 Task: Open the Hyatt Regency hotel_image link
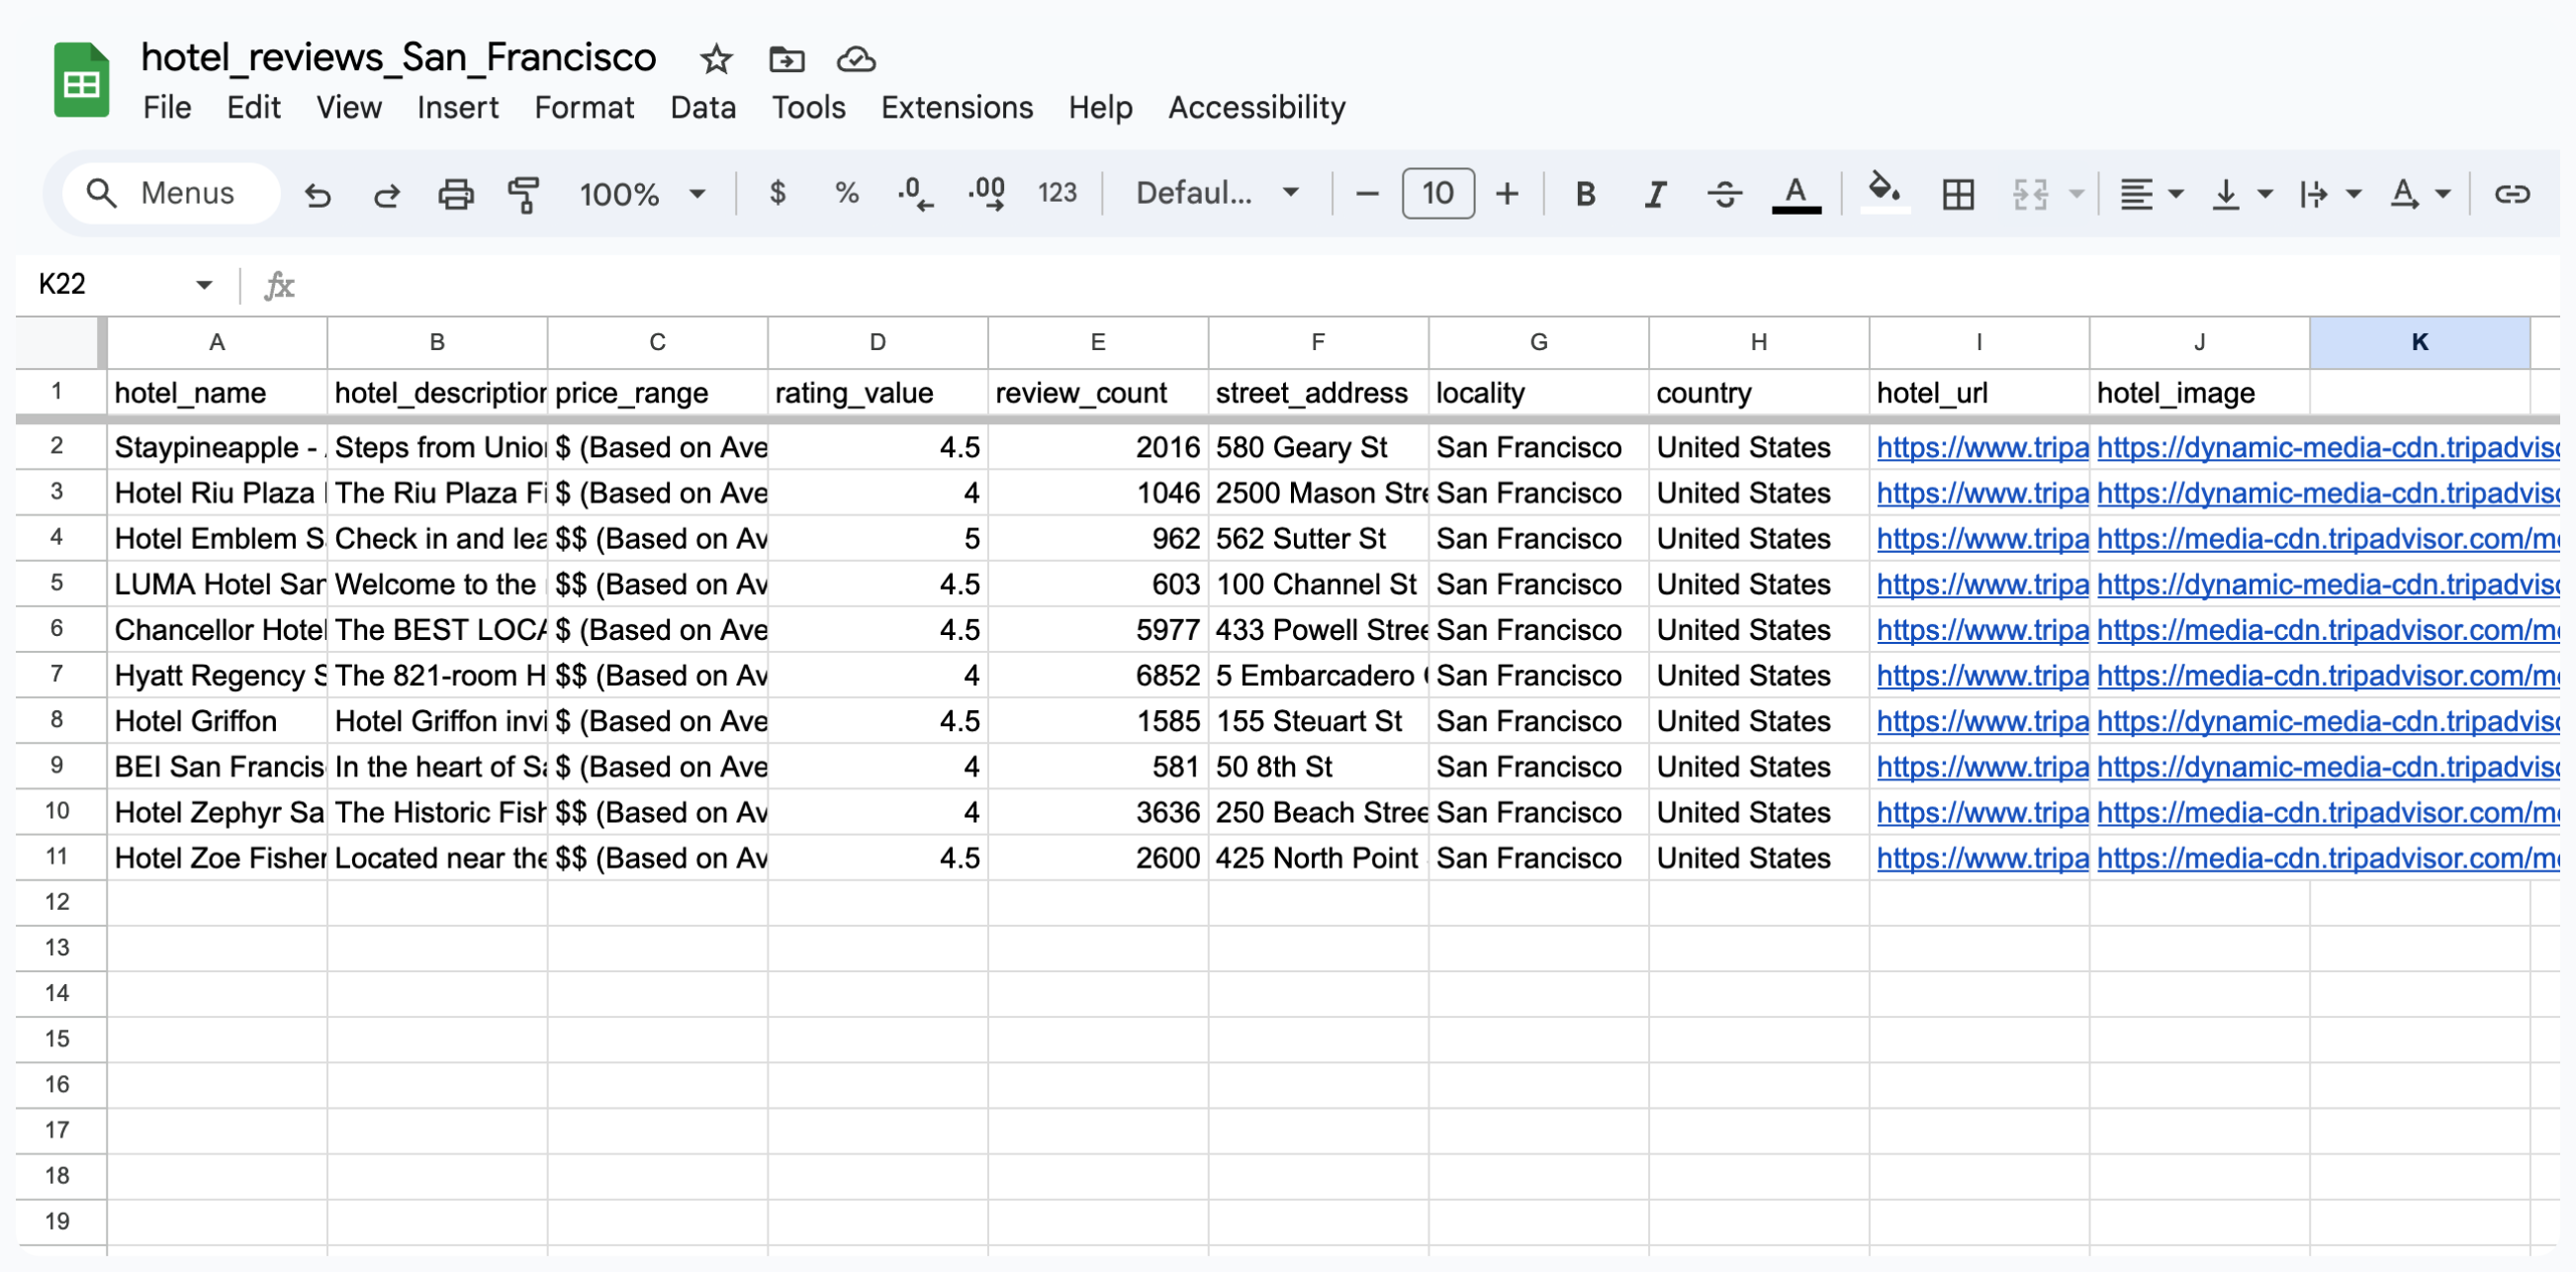pyautogui.click(x=2328, y=675)
